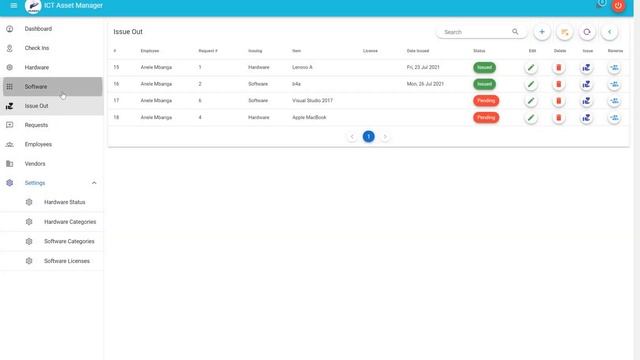Delete row 16 software entry
This screenshot has height=360, width=640.
(559, 84)
